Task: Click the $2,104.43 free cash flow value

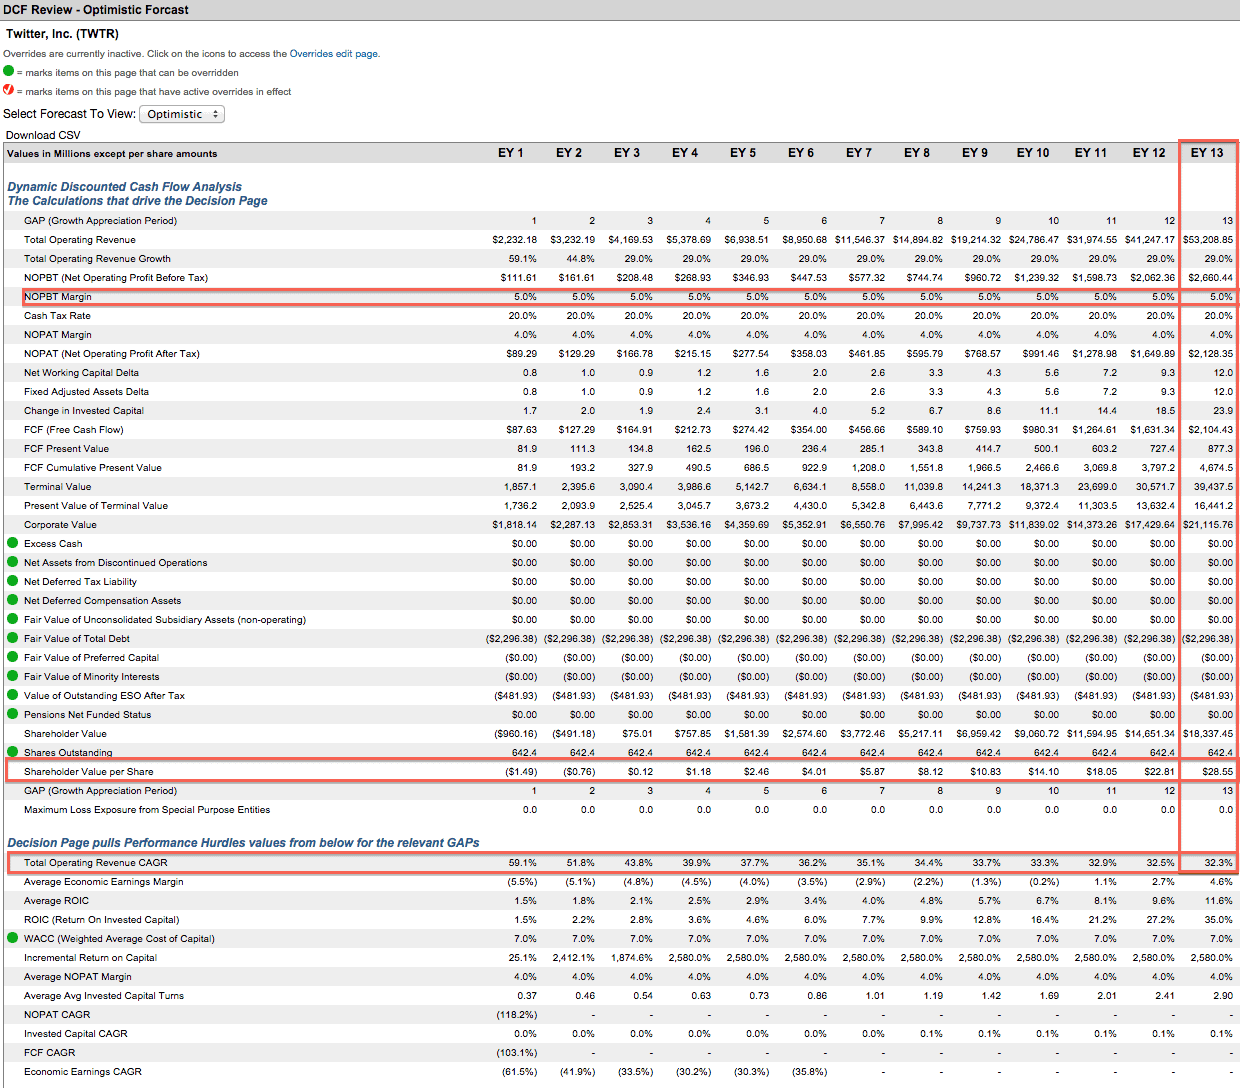Action: 1211,430
